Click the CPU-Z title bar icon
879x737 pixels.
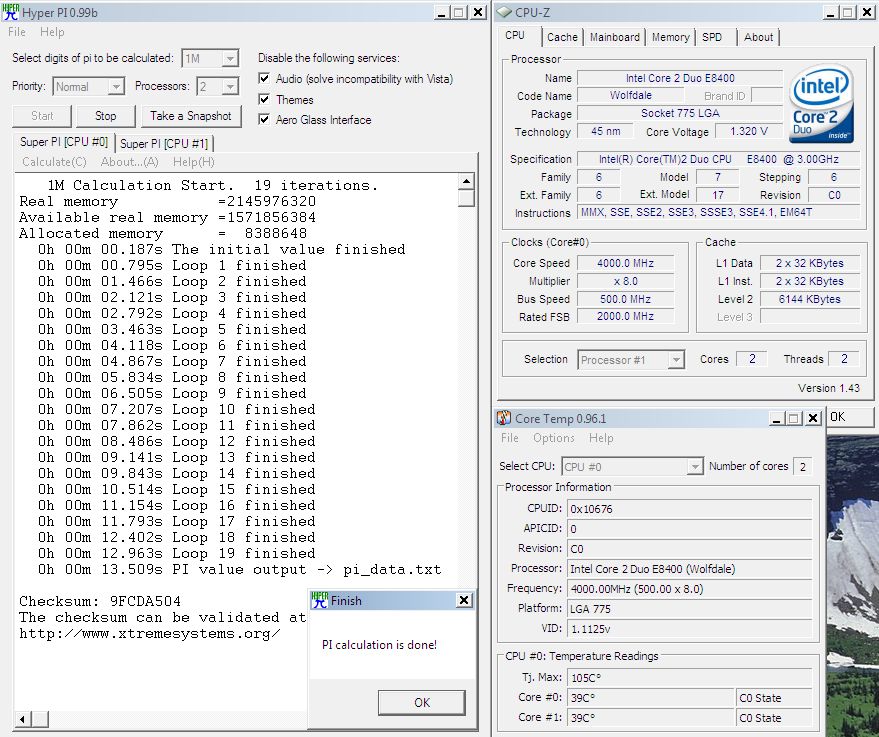coord(505,12)
